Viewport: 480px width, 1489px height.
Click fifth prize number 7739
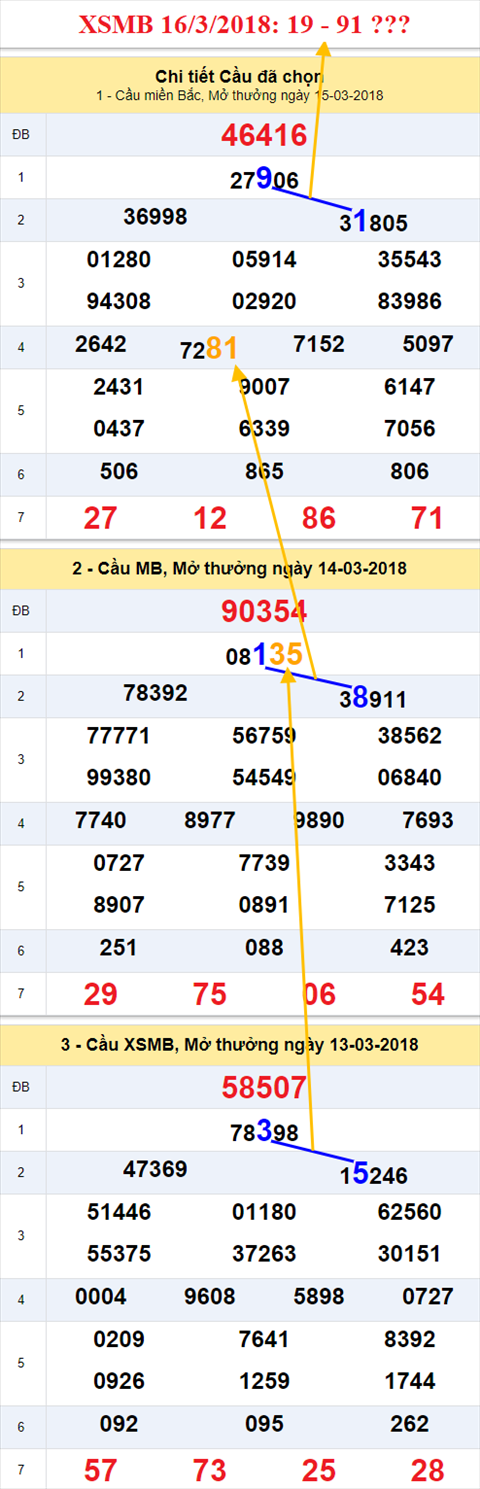pyautogui.click(x=264, y=863)
